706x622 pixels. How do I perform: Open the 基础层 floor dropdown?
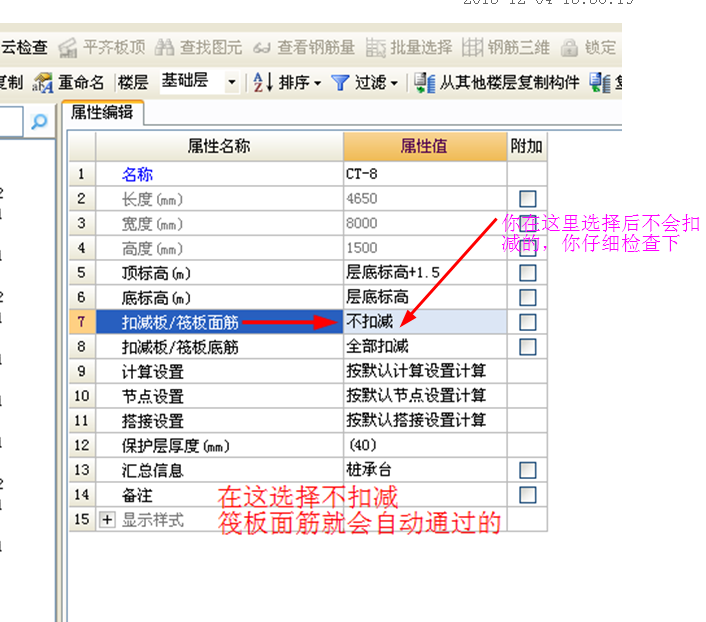coord(232,82)
